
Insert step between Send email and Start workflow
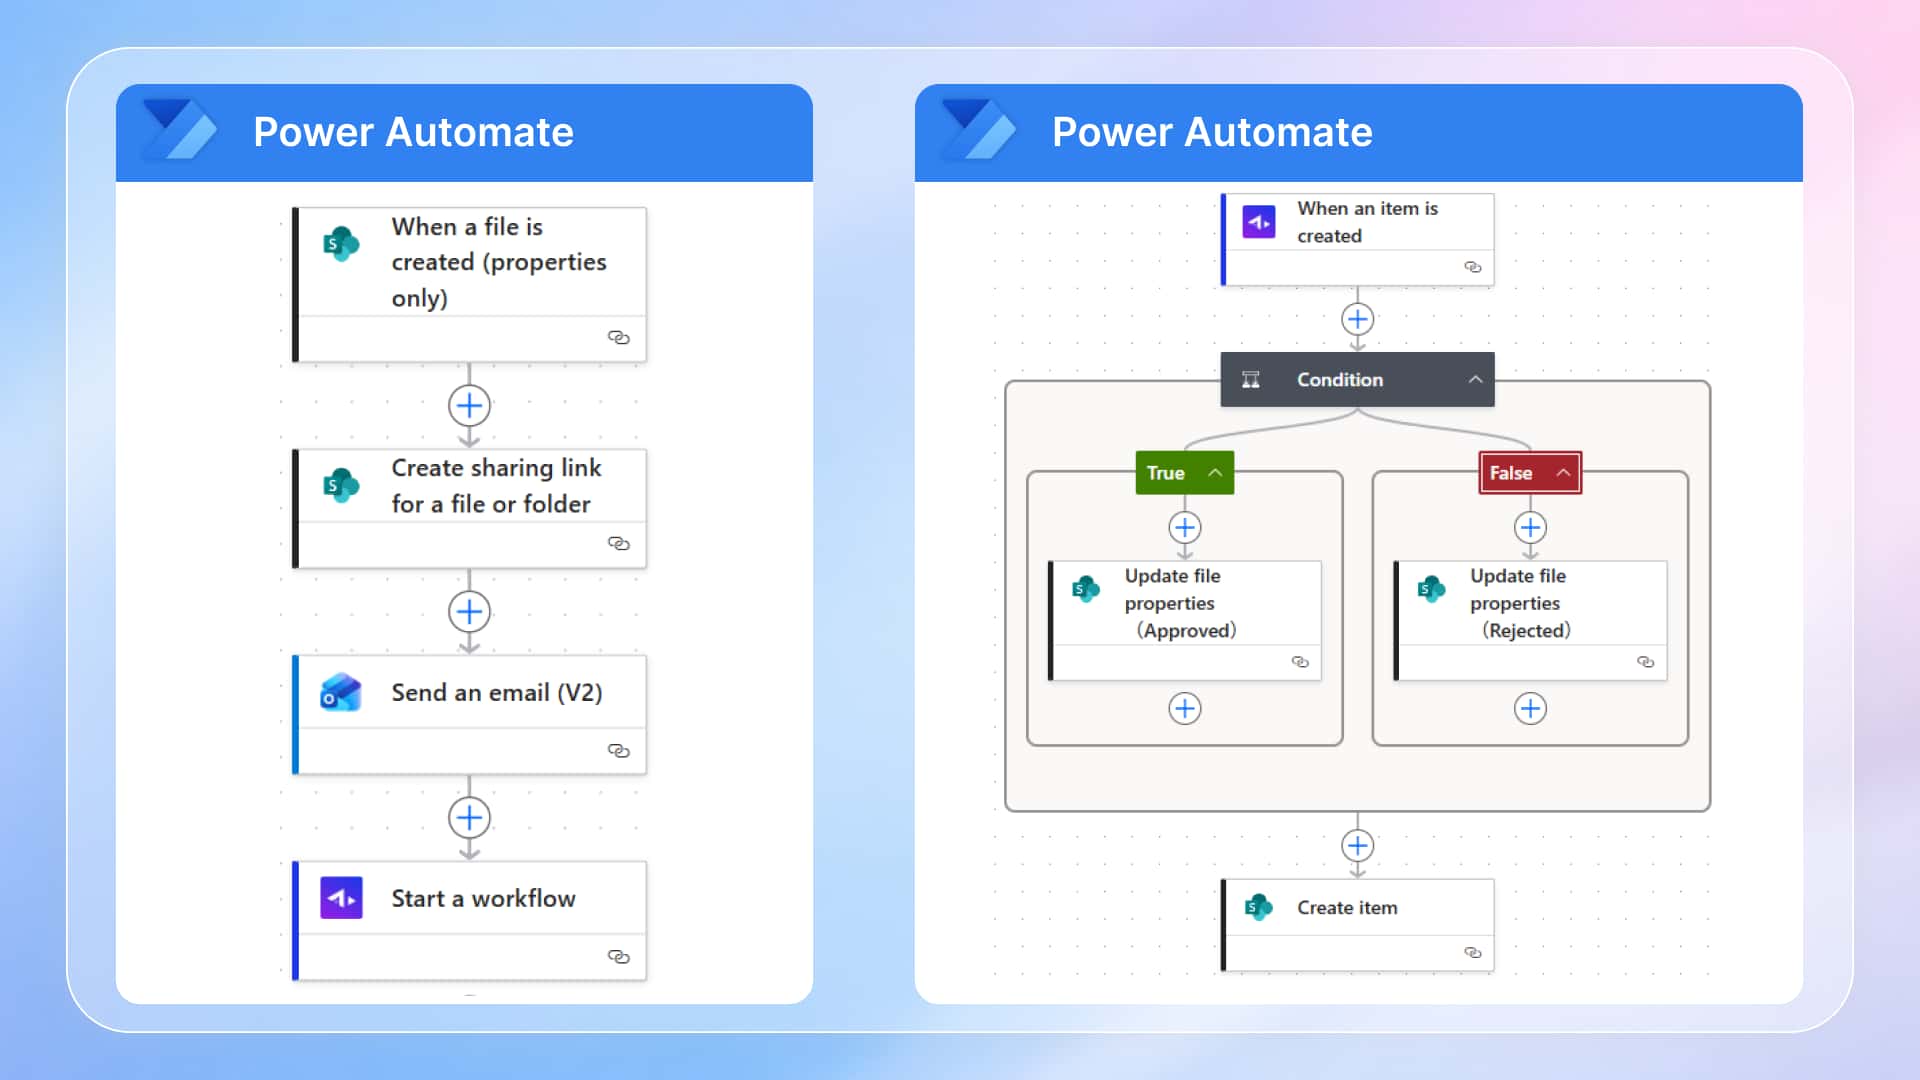click(469, 818)
